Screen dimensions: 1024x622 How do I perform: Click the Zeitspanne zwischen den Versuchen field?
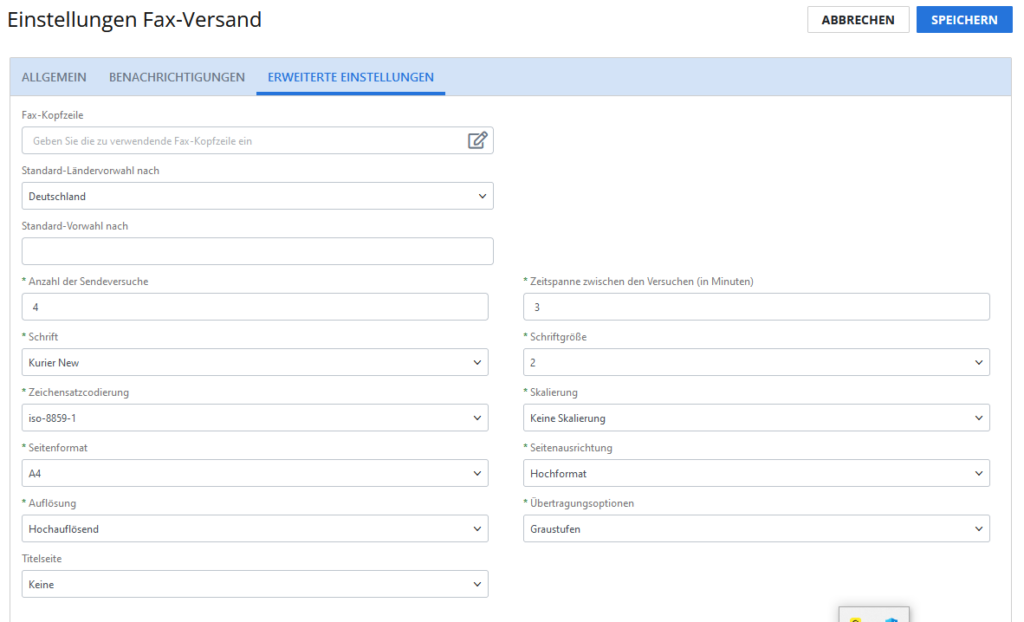pyautogui.click(x=756, y=307)
